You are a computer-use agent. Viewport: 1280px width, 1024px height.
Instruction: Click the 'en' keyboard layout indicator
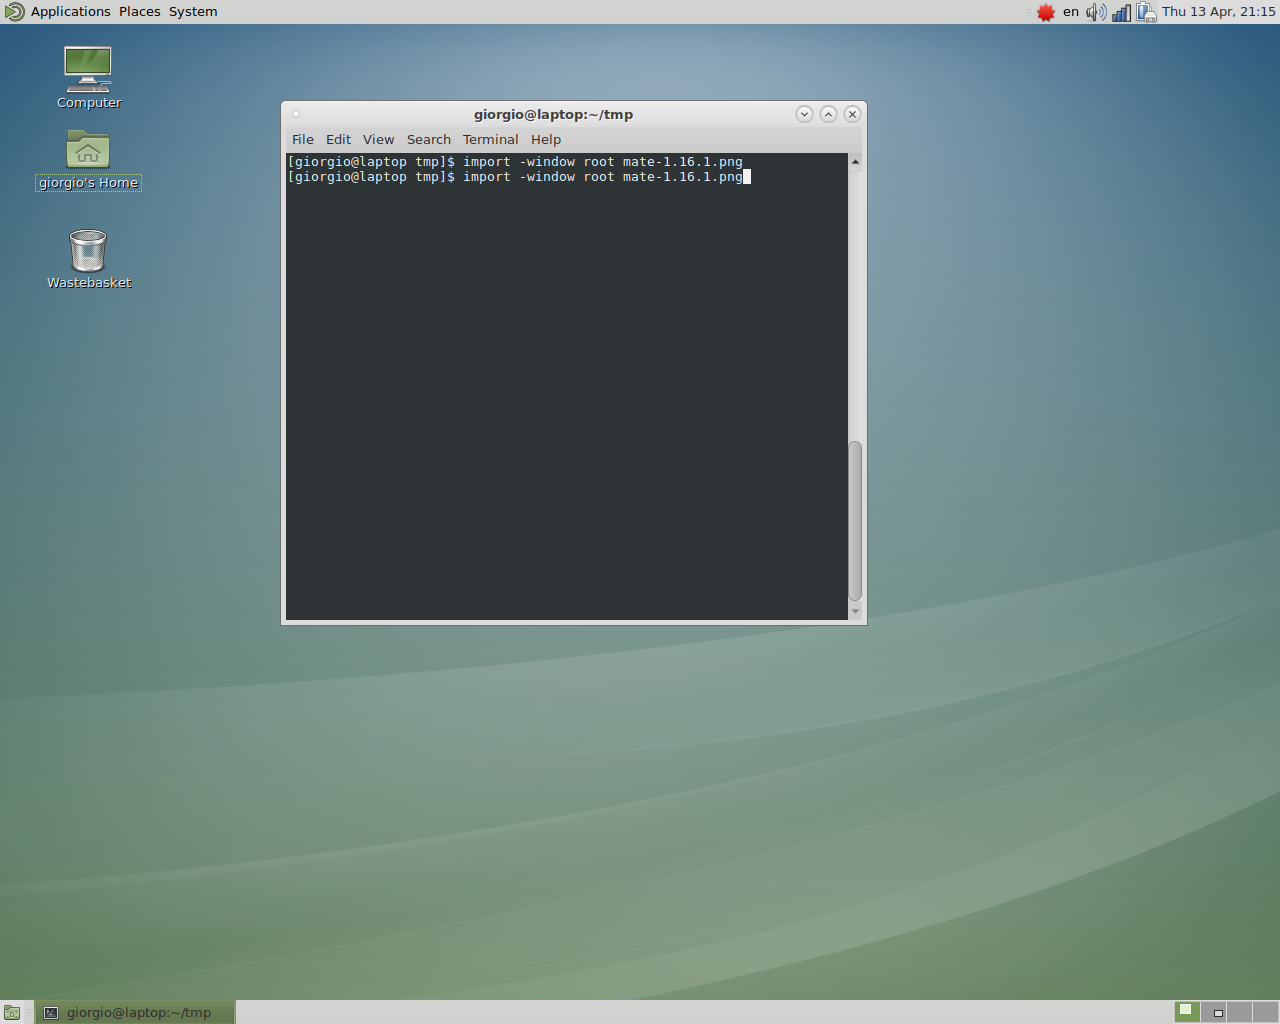1071,12
